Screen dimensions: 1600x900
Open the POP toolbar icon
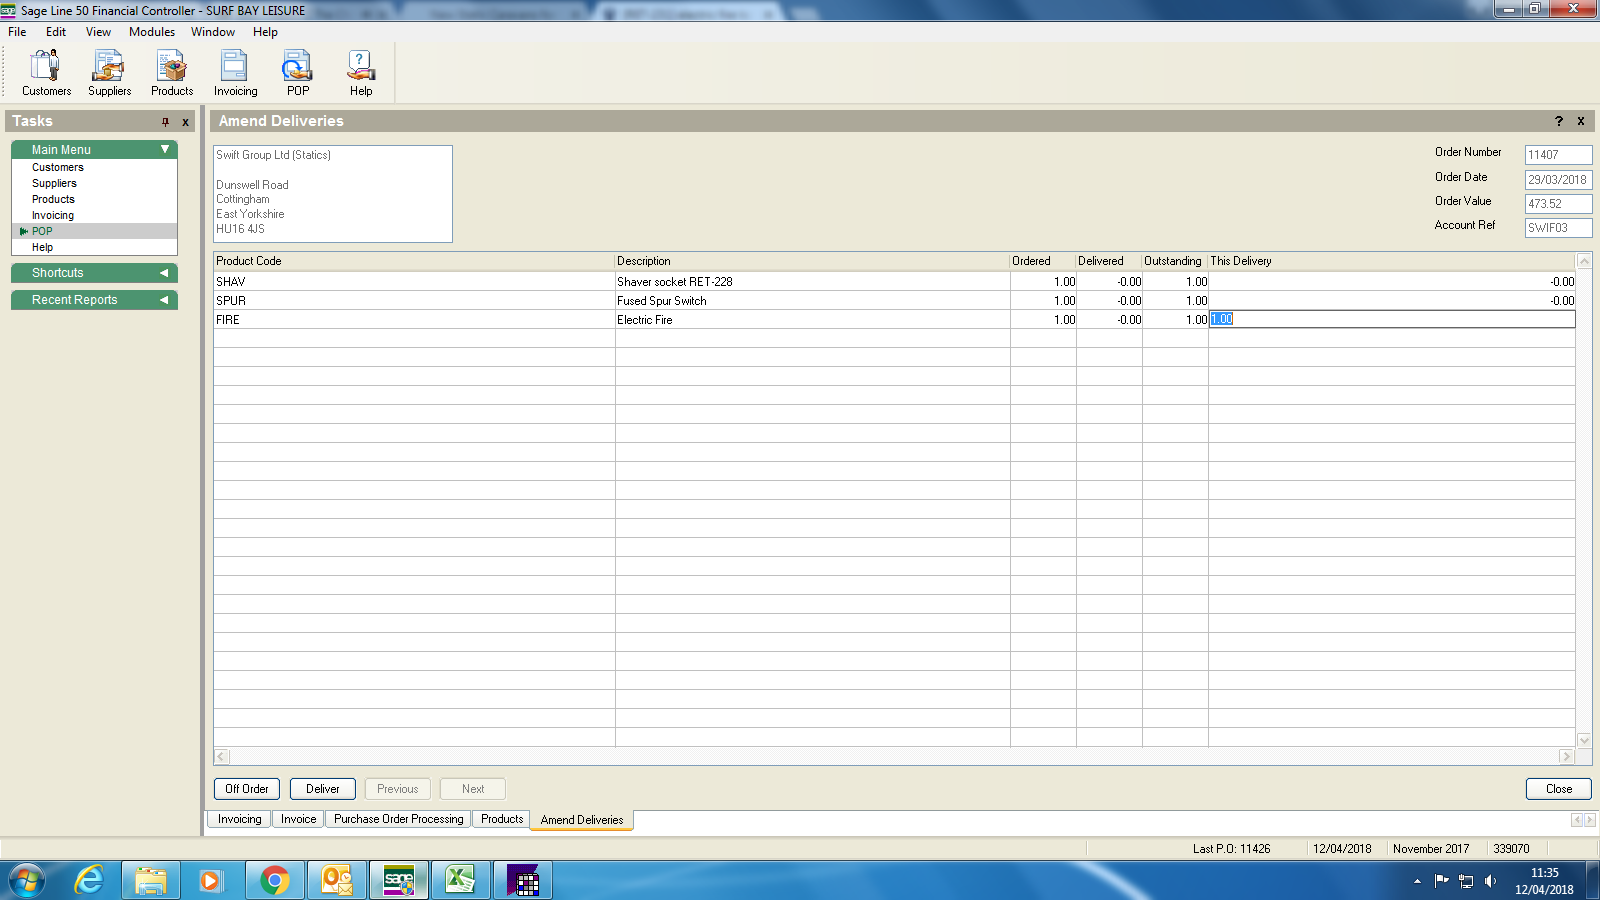point(298,73)
